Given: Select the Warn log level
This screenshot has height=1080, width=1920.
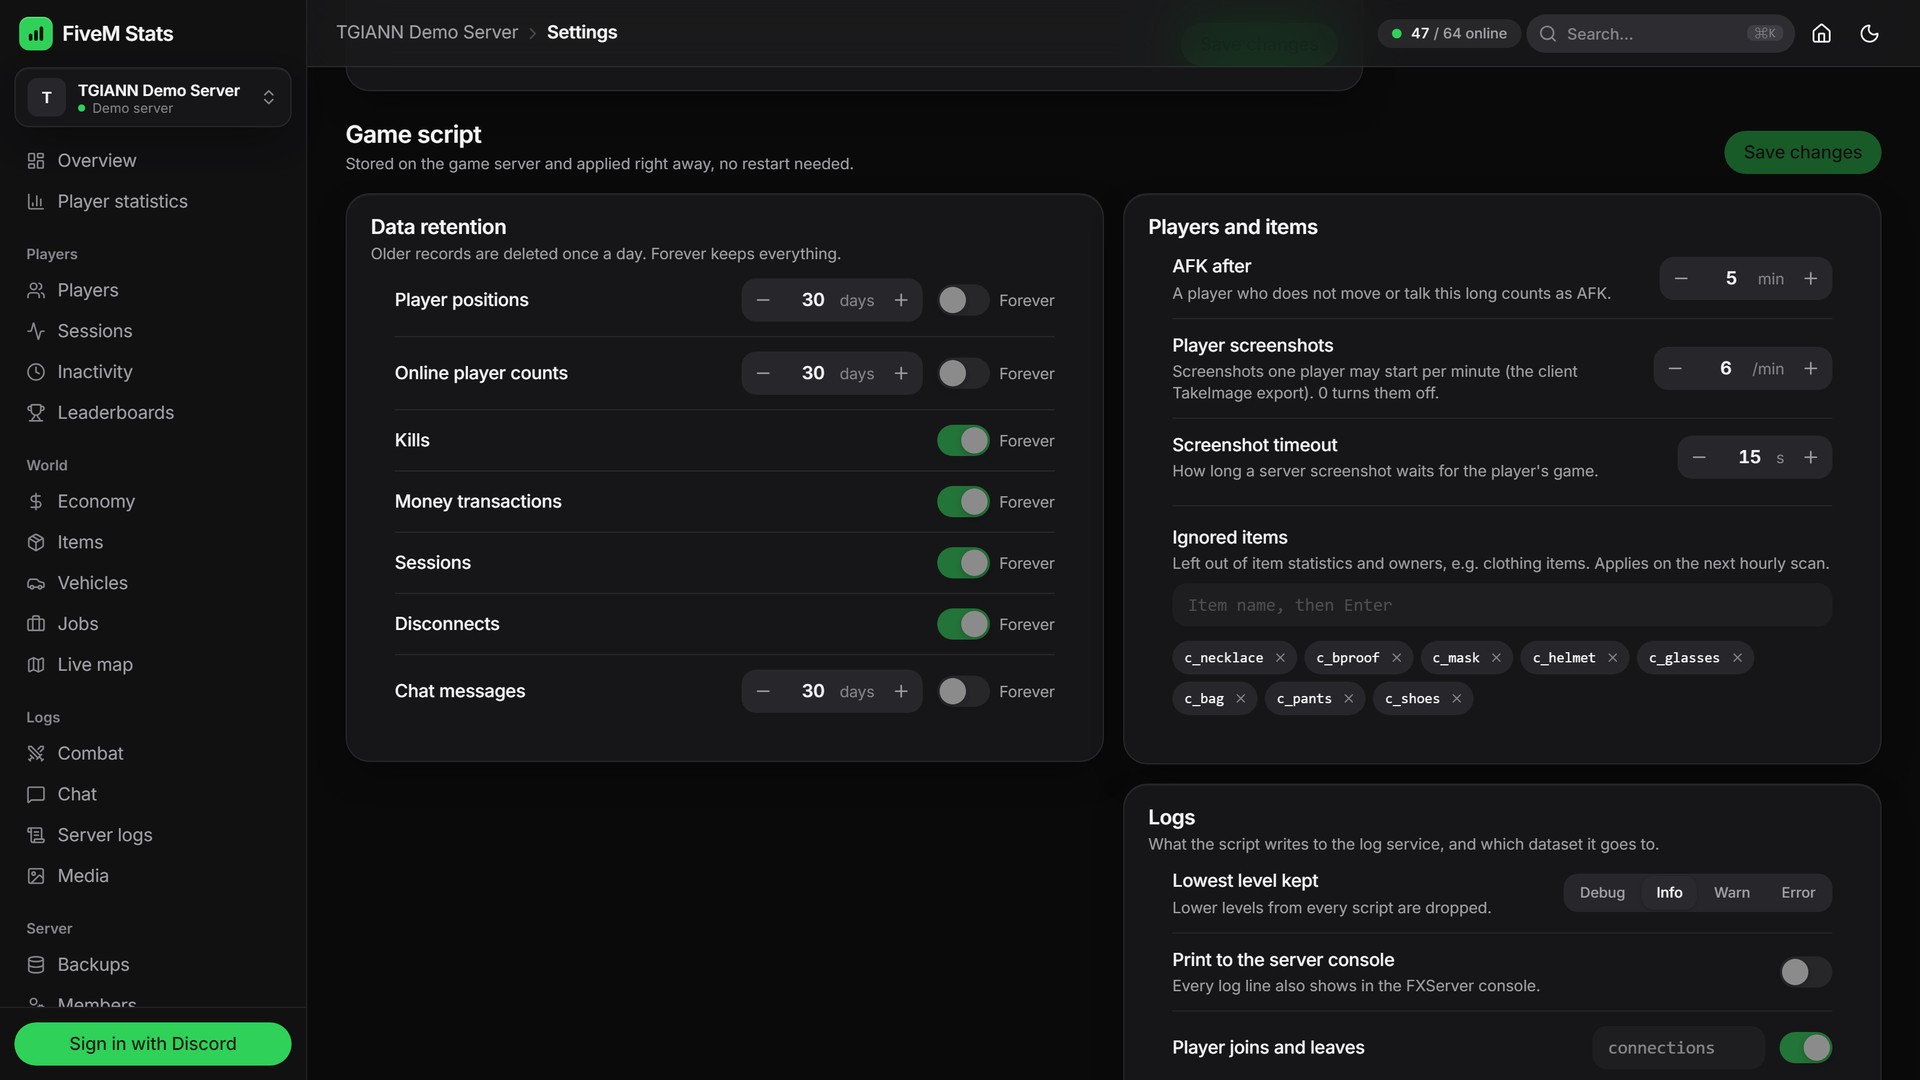Looking at the screenshot, I should tap(1731, 893).
